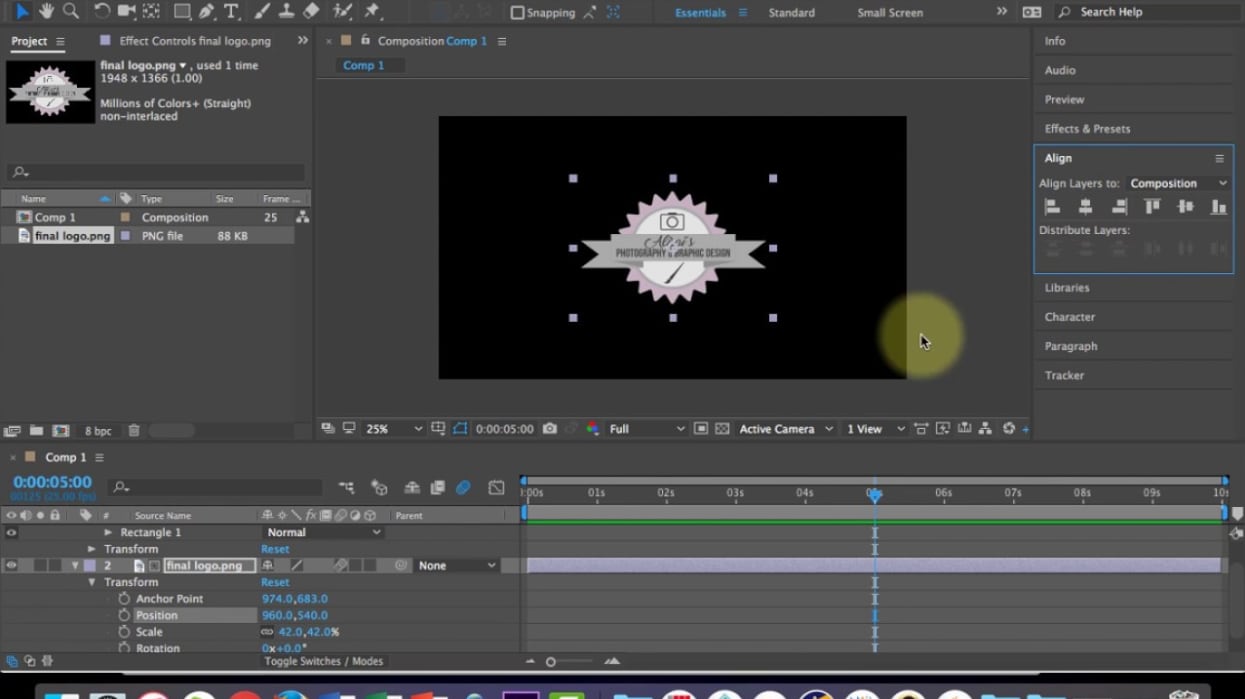Screen dimensions: 1245x699
Task: Click Align Right icon in Align panel
Action: point(1119,207)
